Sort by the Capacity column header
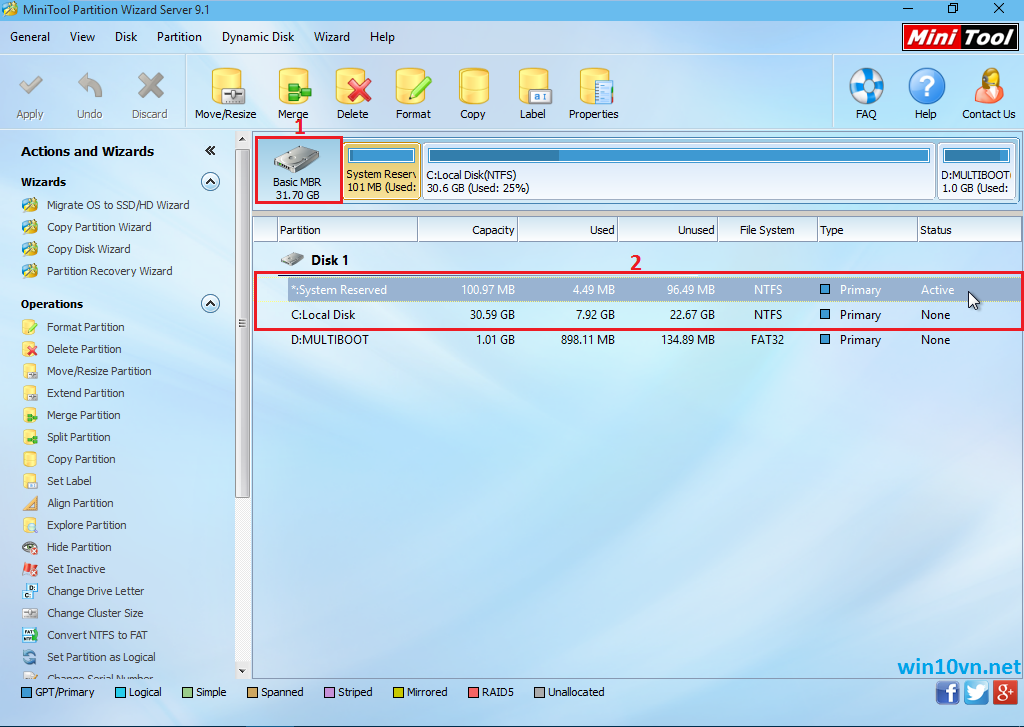This screenshot has width=1024, height=727. click(x=468, y=230)
